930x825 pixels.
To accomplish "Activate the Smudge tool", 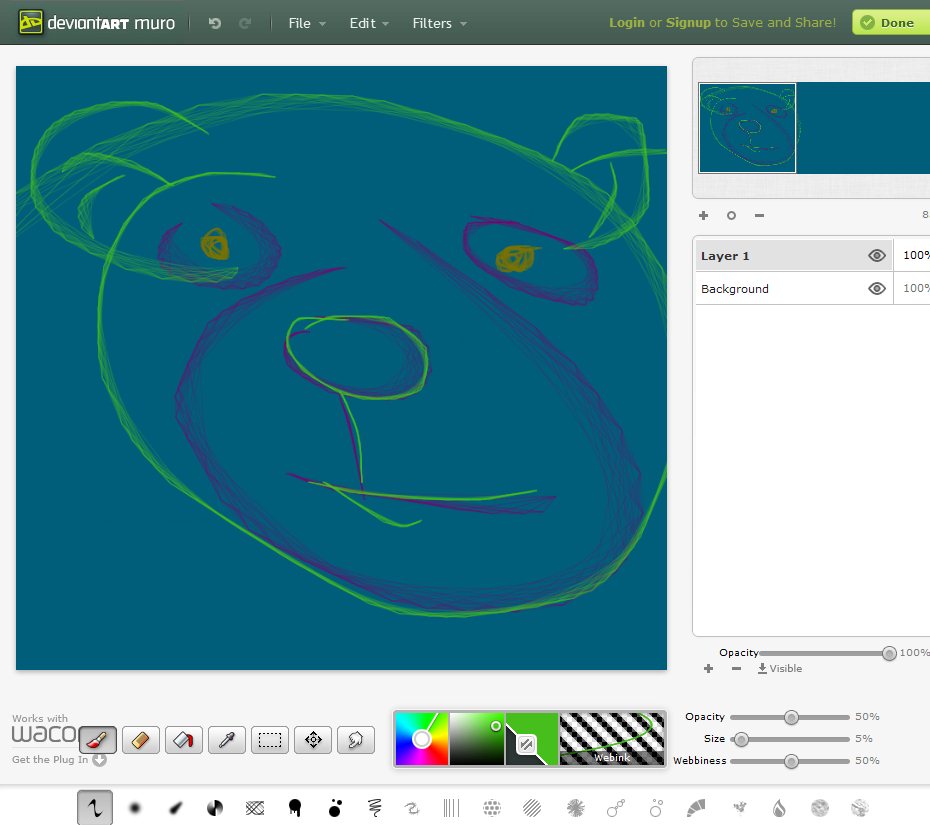I will coord(356,741).
